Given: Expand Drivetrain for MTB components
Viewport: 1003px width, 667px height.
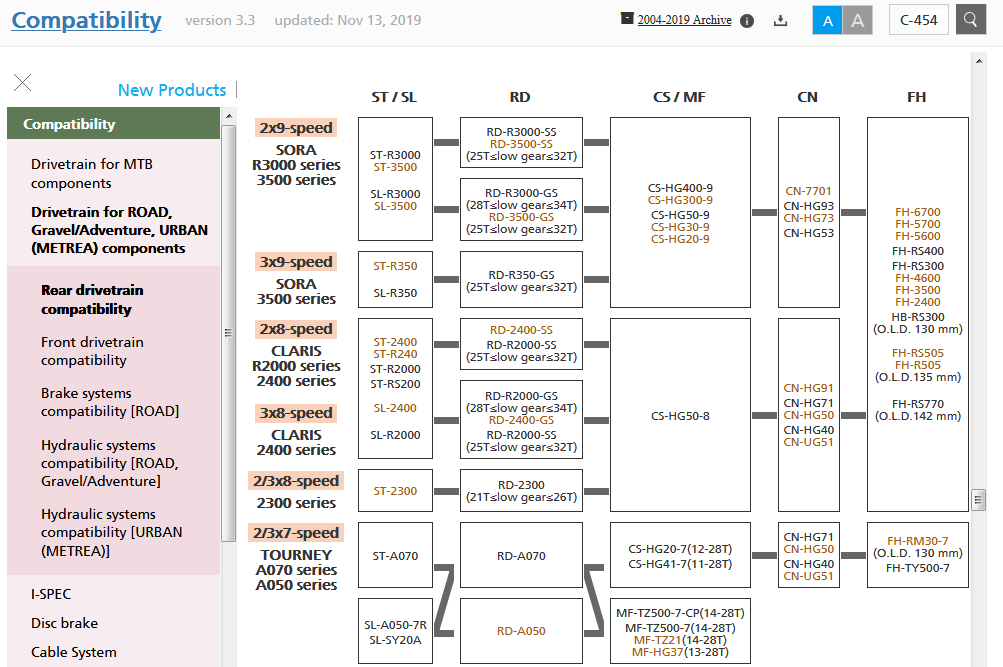Looking at the screenshot, I should coord(92,173).
